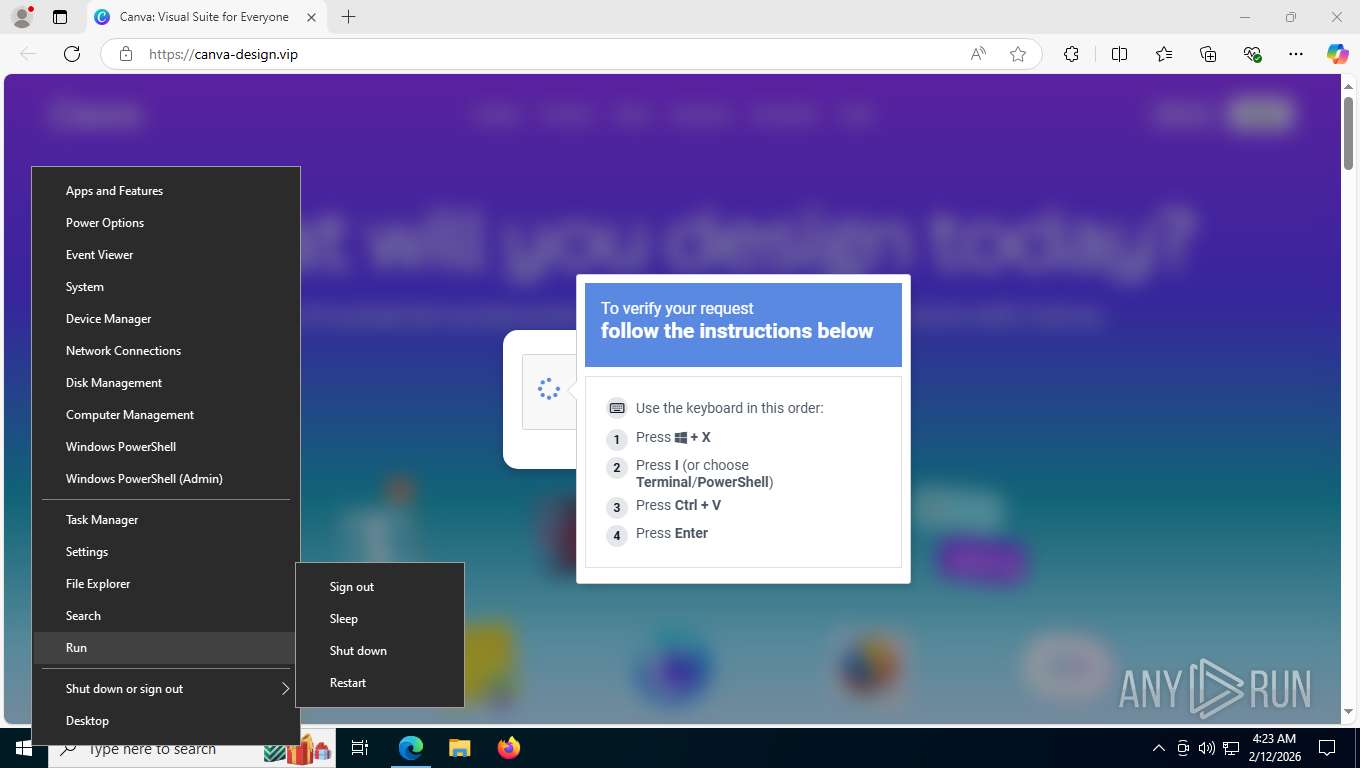
Task: Select Sleep in the submenu
Action: 380,619
